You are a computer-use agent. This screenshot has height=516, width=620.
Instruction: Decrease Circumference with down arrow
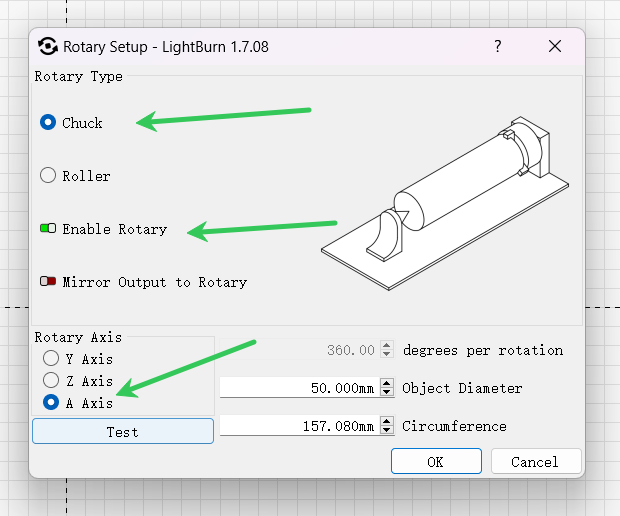tap(387, 430)
